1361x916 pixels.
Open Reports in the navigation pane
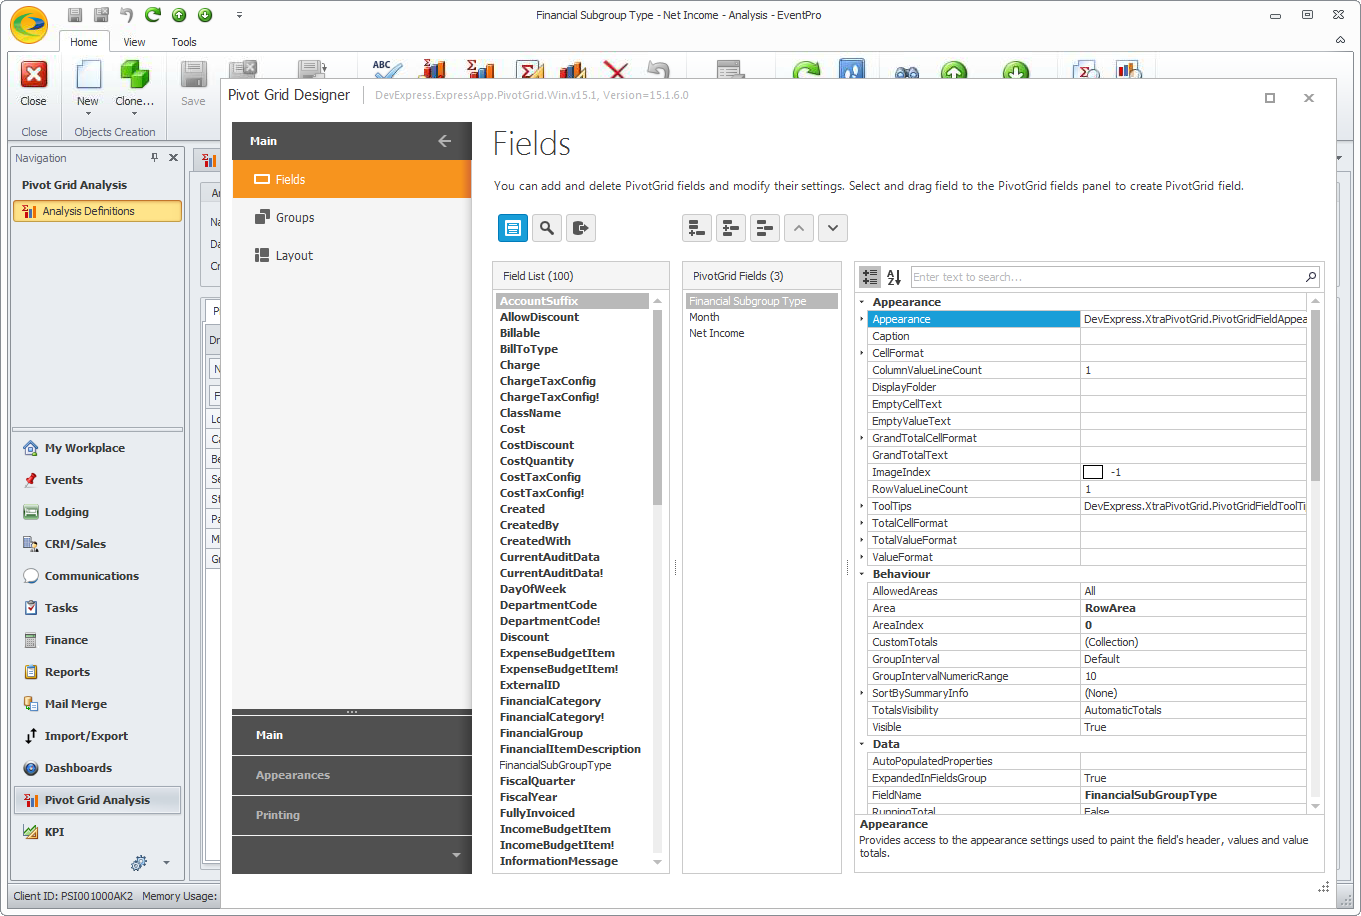[67, 672]
